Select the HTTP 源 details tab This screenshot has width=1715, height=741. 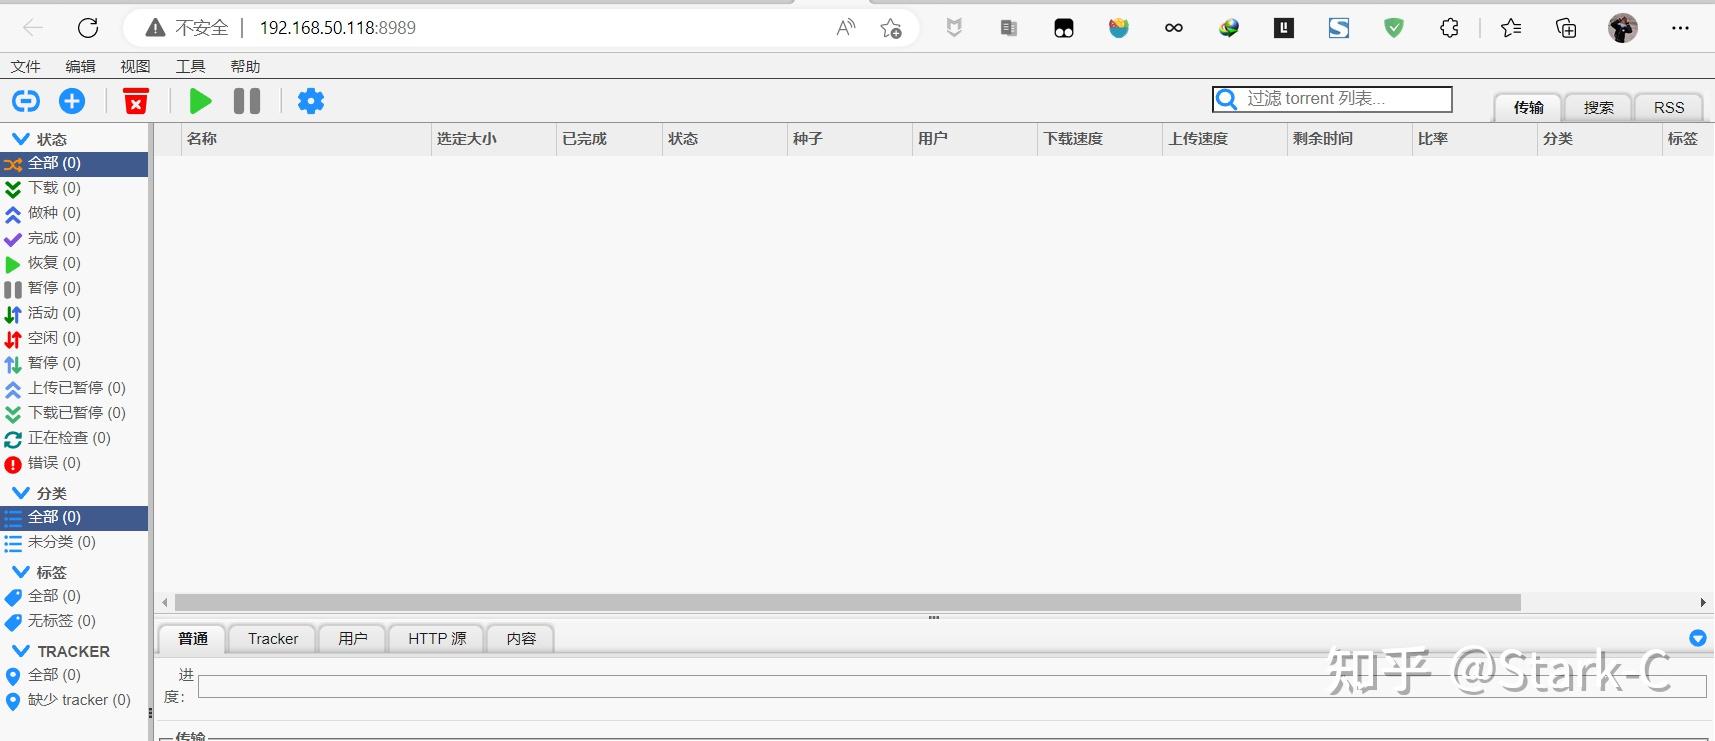coord(437,638)
